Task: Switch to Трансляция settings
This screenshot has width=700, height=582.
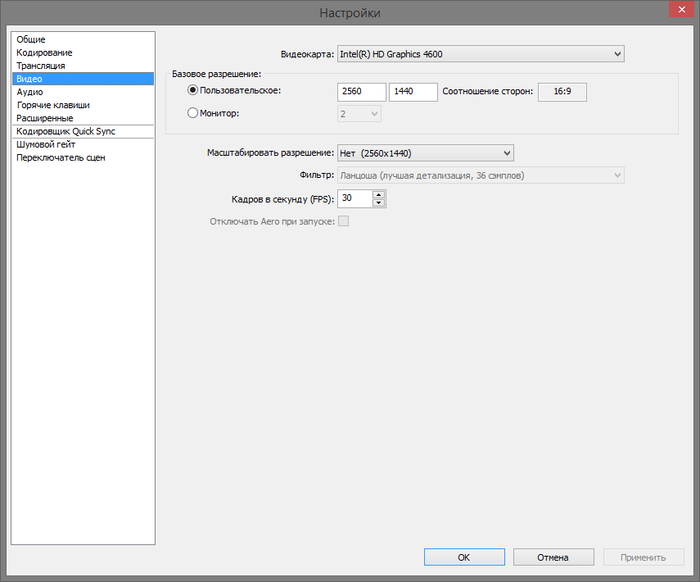Action: pyautogui.click(x=41, y=65)
